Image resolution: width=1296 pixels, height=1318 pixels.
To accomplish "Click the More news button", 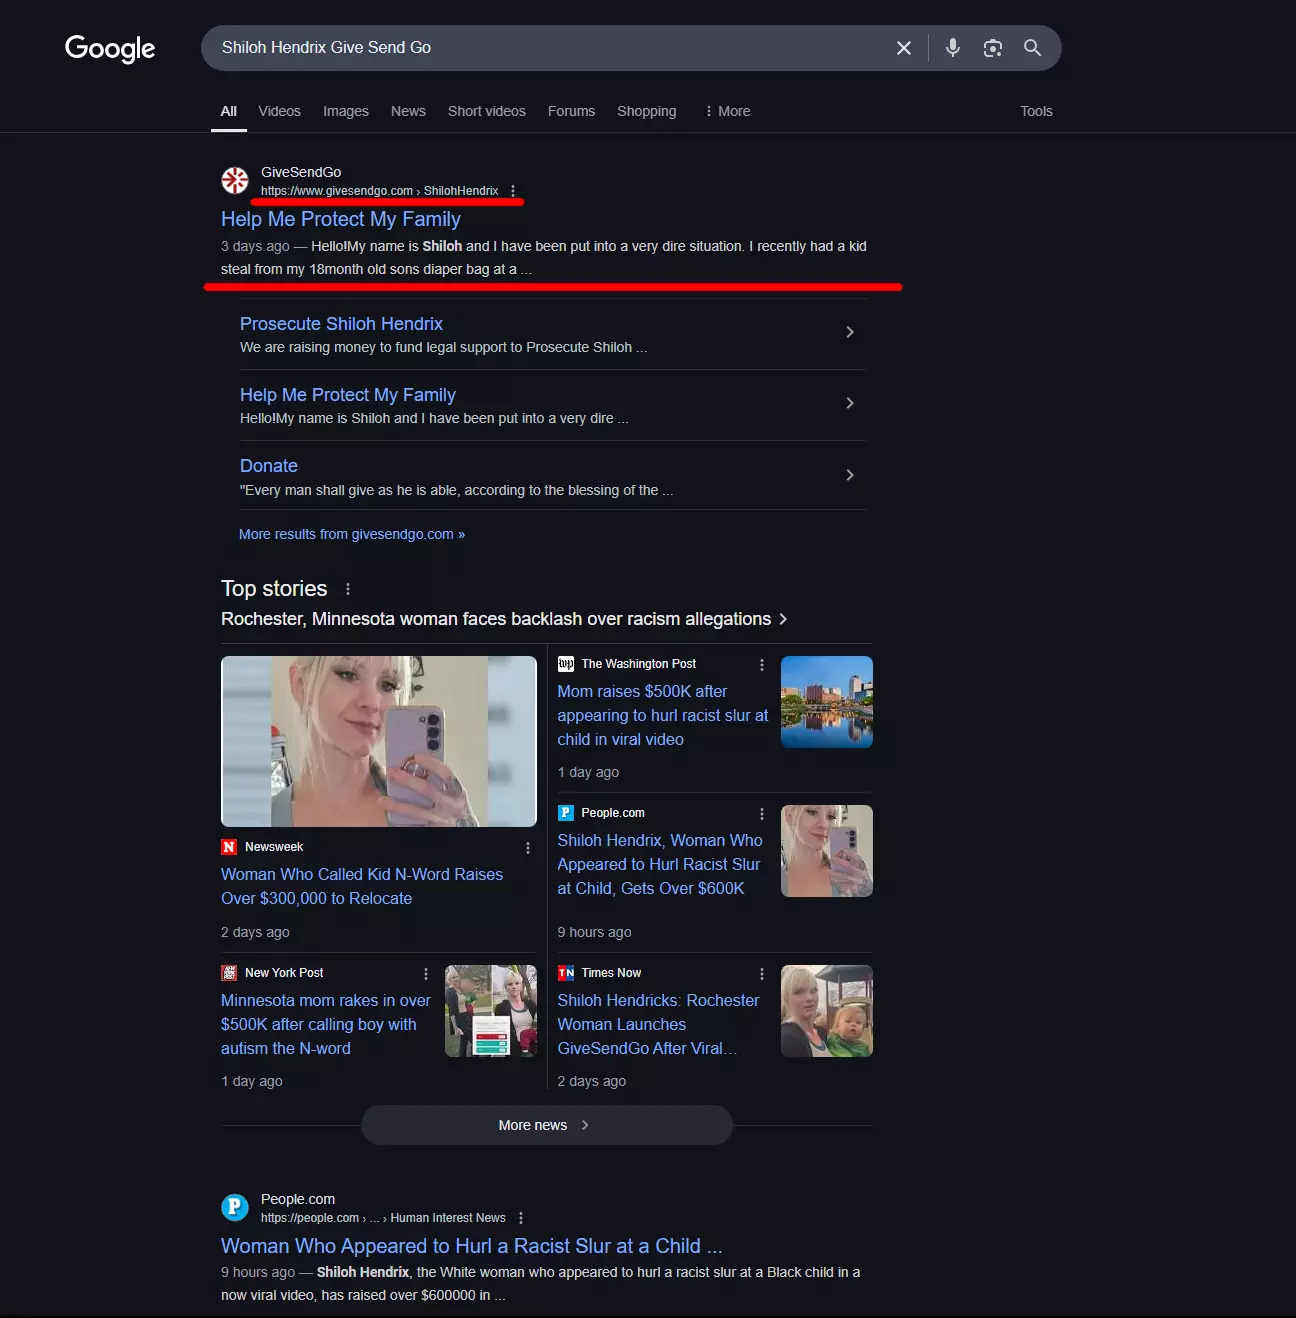I will [x=546, y=1125].
